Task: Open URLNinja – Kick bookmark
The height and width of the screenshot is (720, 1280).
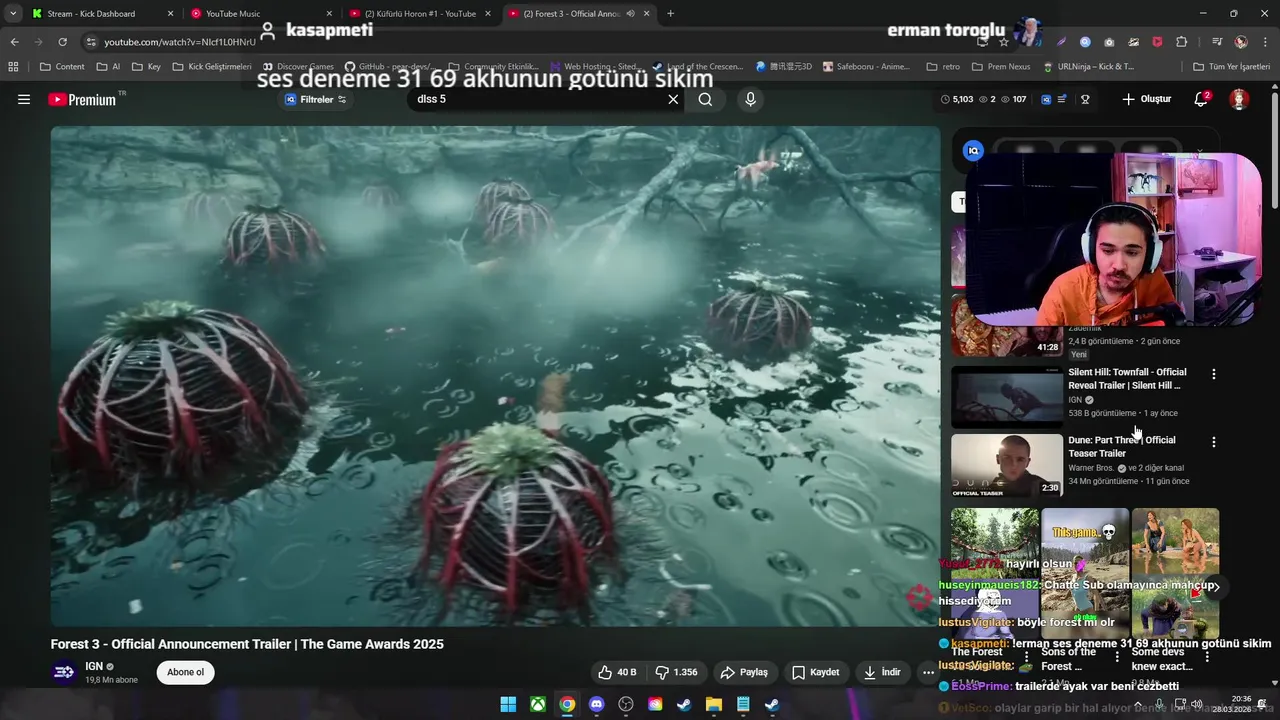Action: pos(1088,67)
